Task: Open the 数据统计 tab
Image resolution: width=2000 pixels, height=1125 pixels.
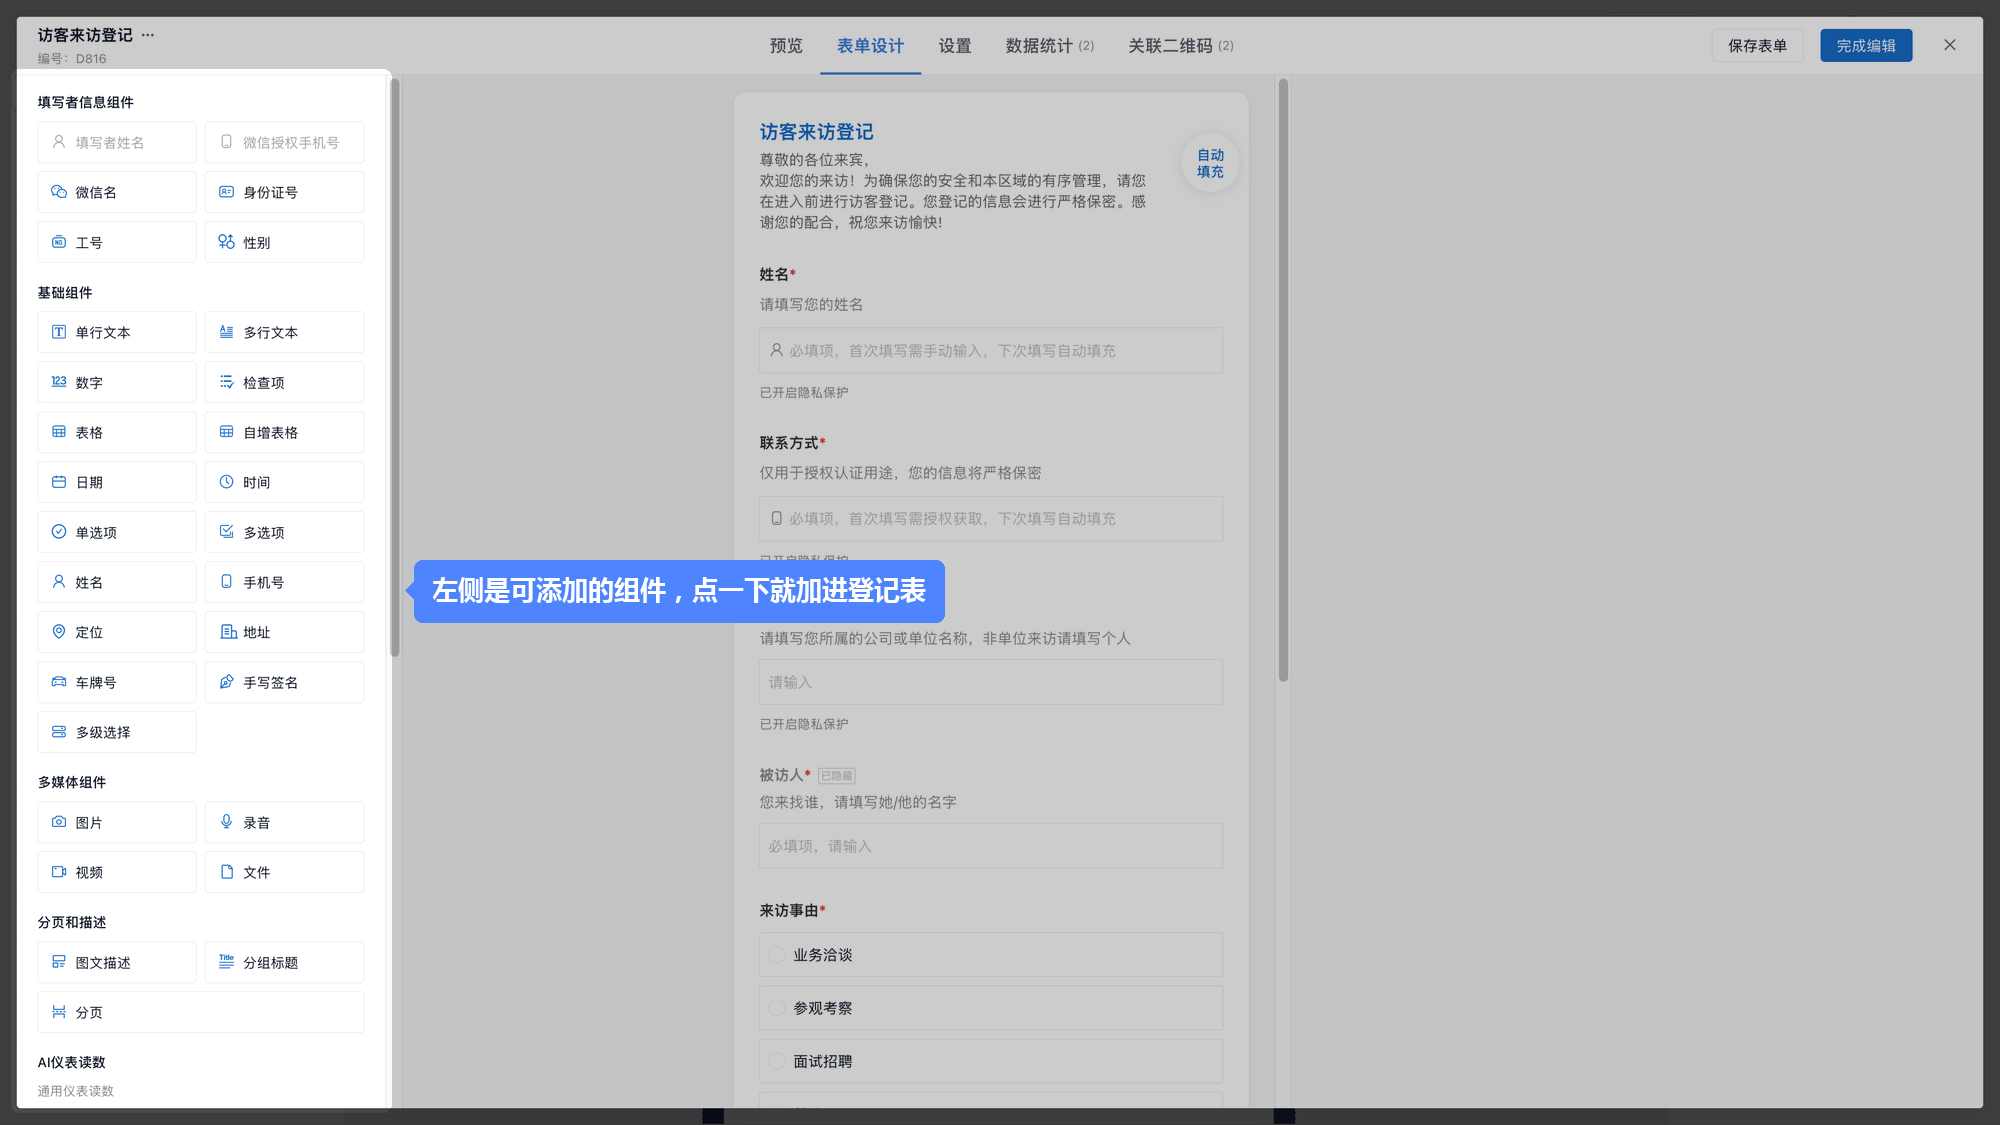Action: tap(1049, 46)
